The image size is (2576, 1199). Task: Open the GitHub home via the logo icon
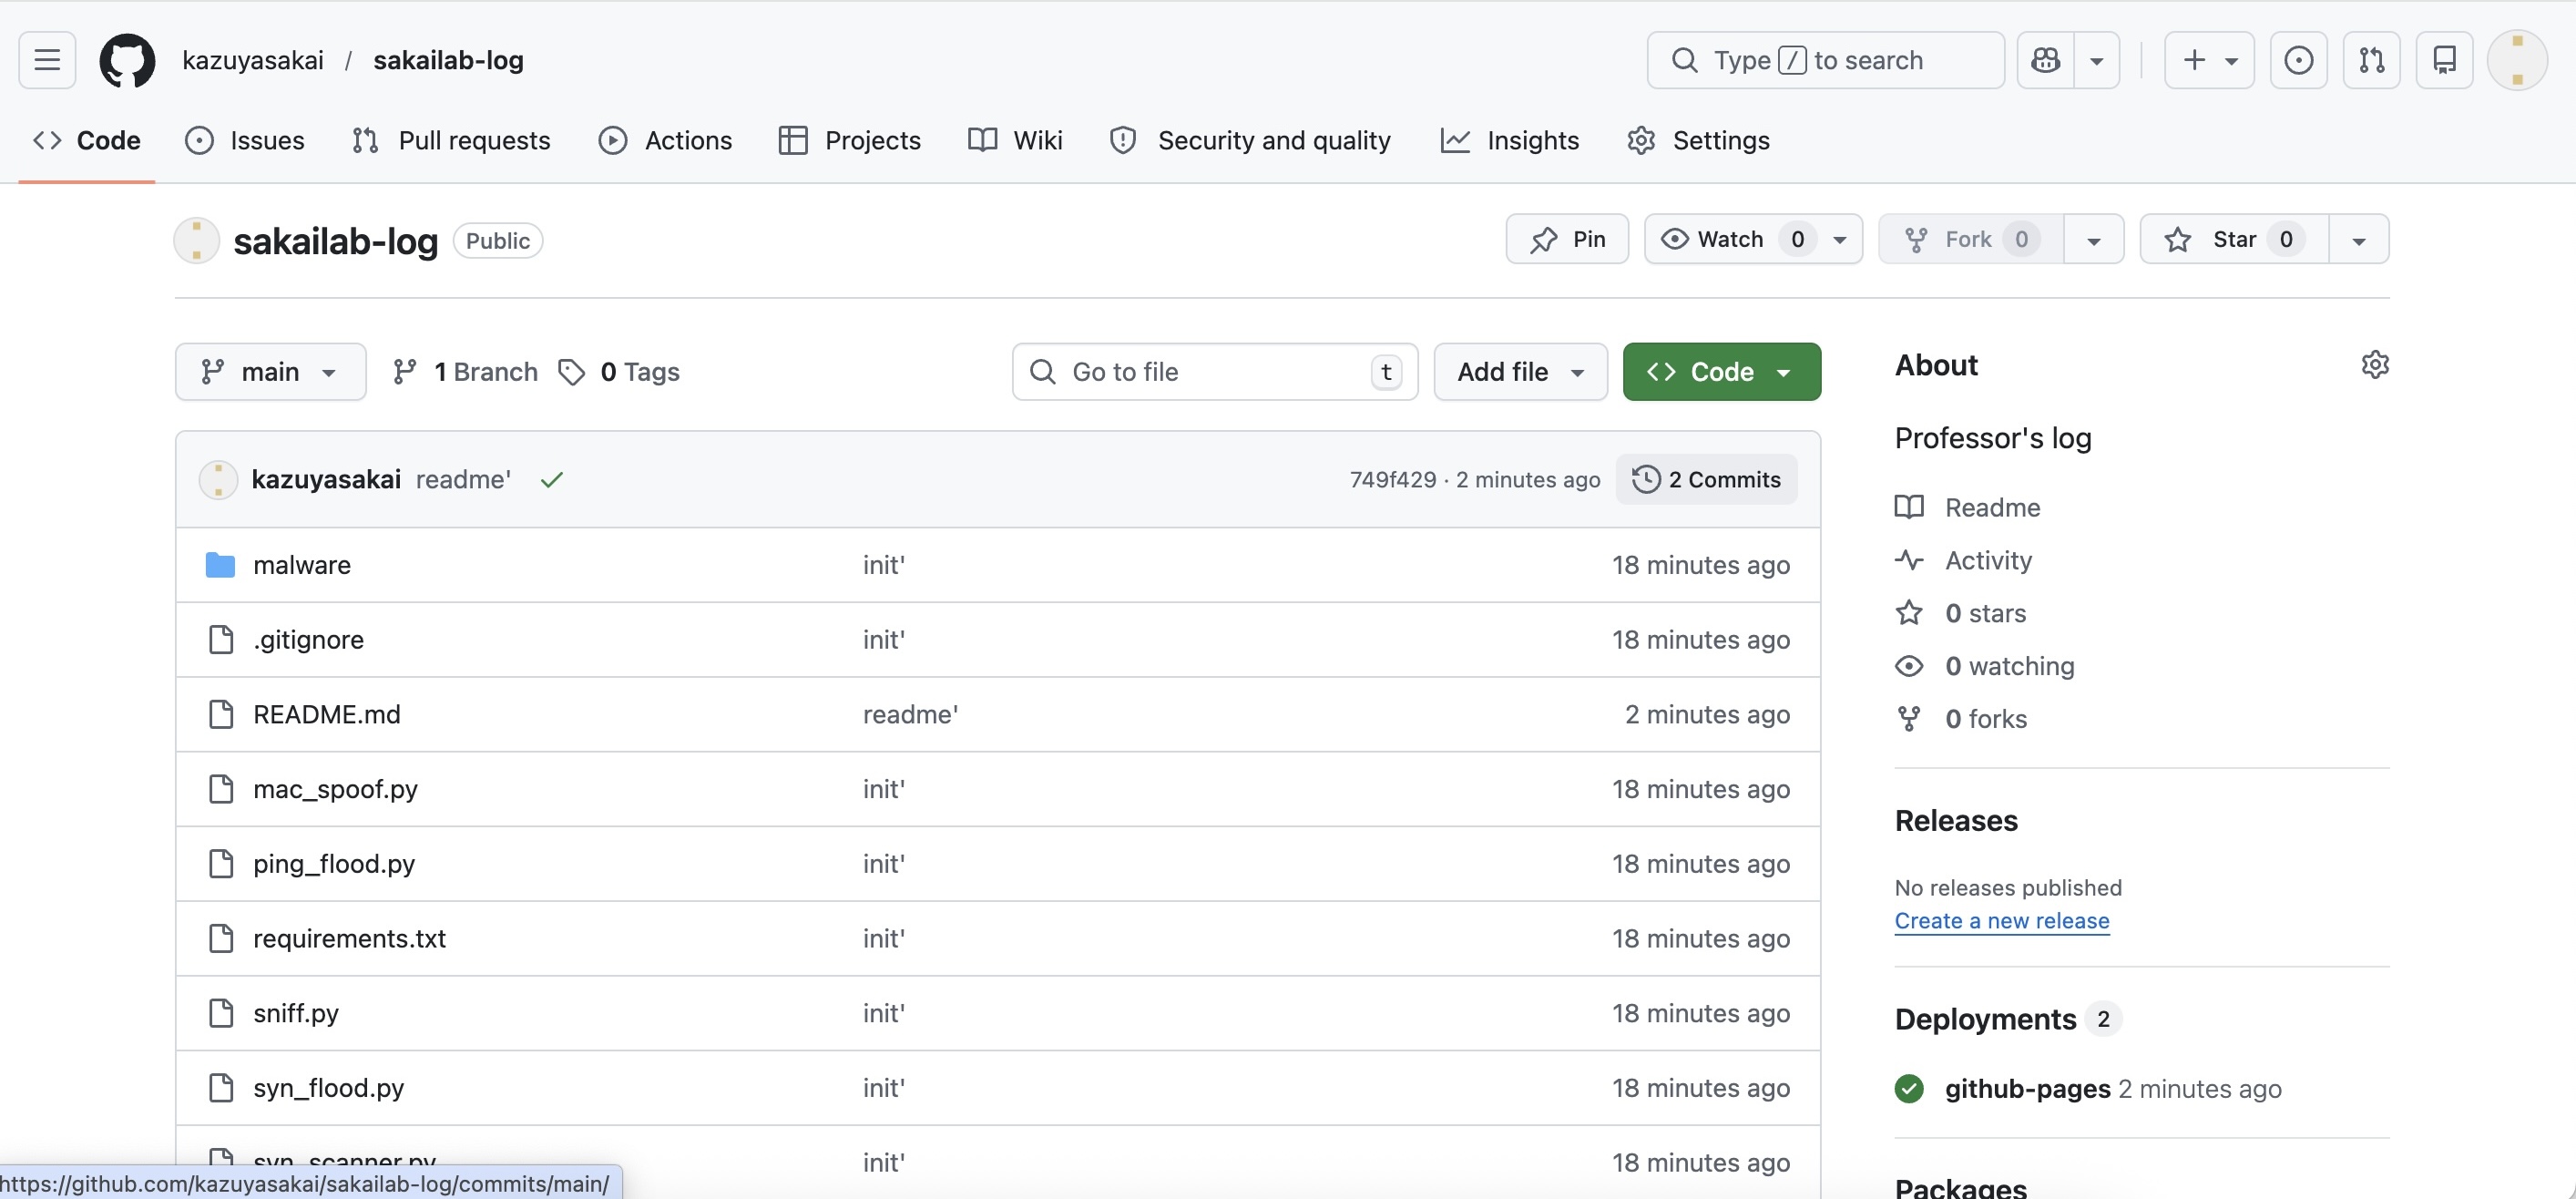coord(127,60)
